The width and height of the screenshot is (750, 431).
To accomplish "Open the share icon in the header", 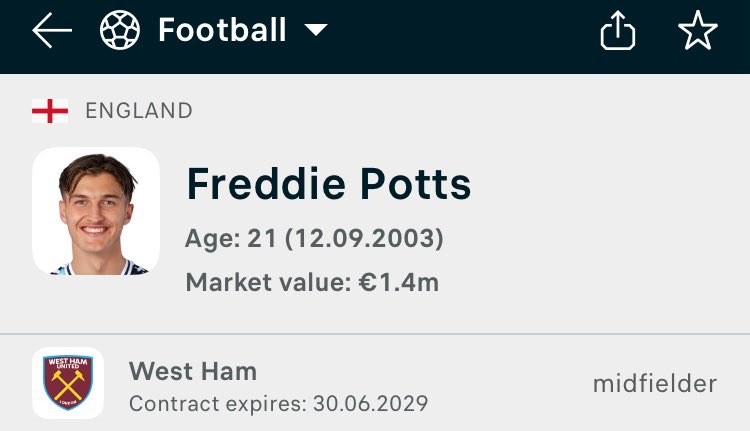I will pos(618,30).
